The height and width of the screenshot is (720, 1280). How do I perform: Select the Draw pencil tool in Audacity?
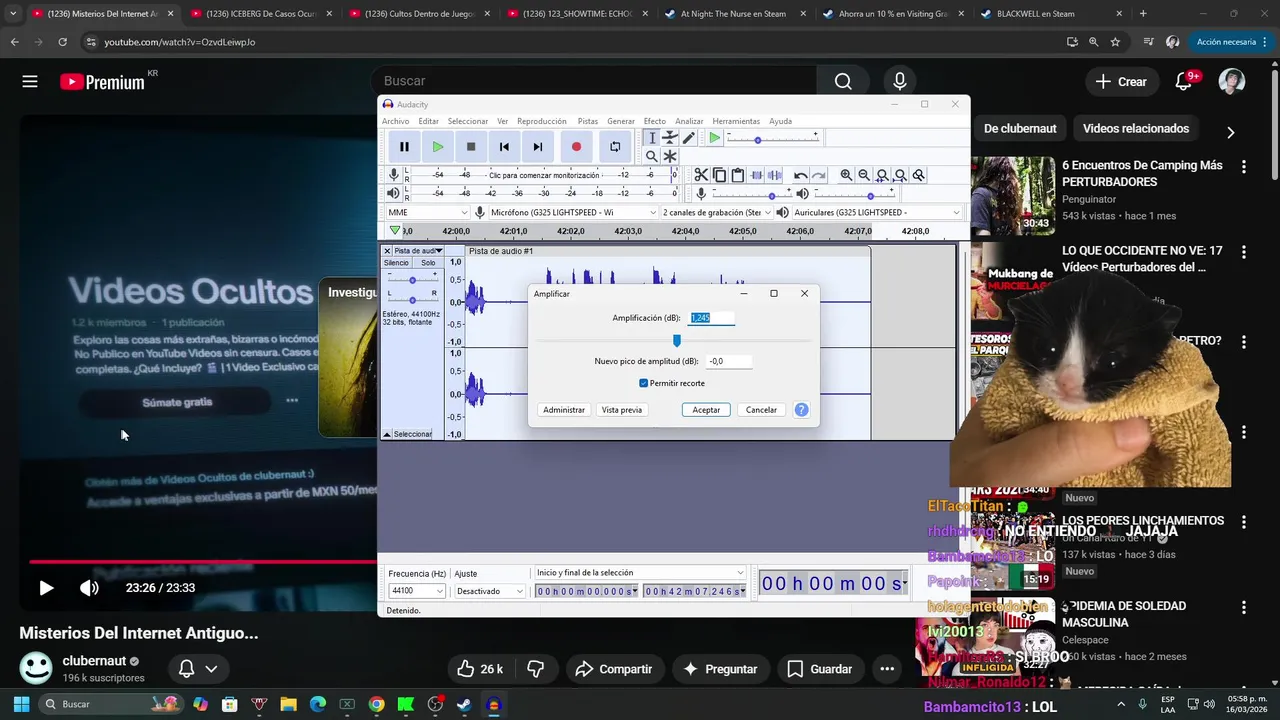tap(689, 138)
